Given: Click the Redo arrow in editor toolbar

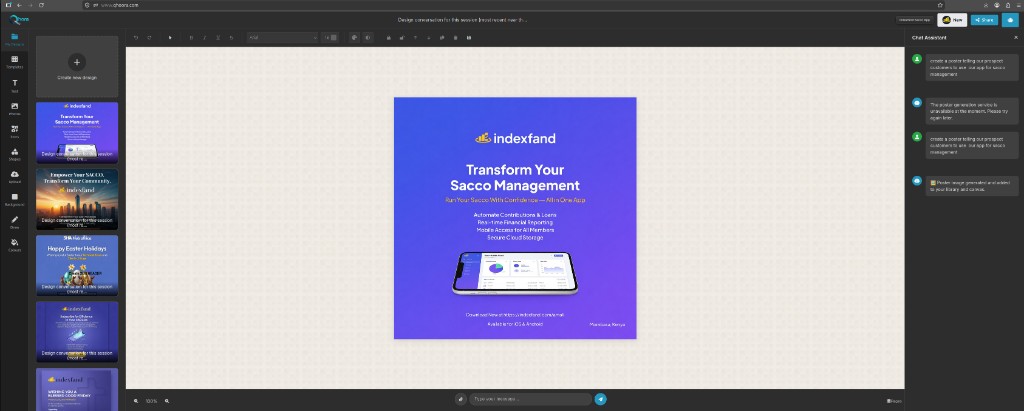Looking at the screenshot, I should [x=150, y=38].
